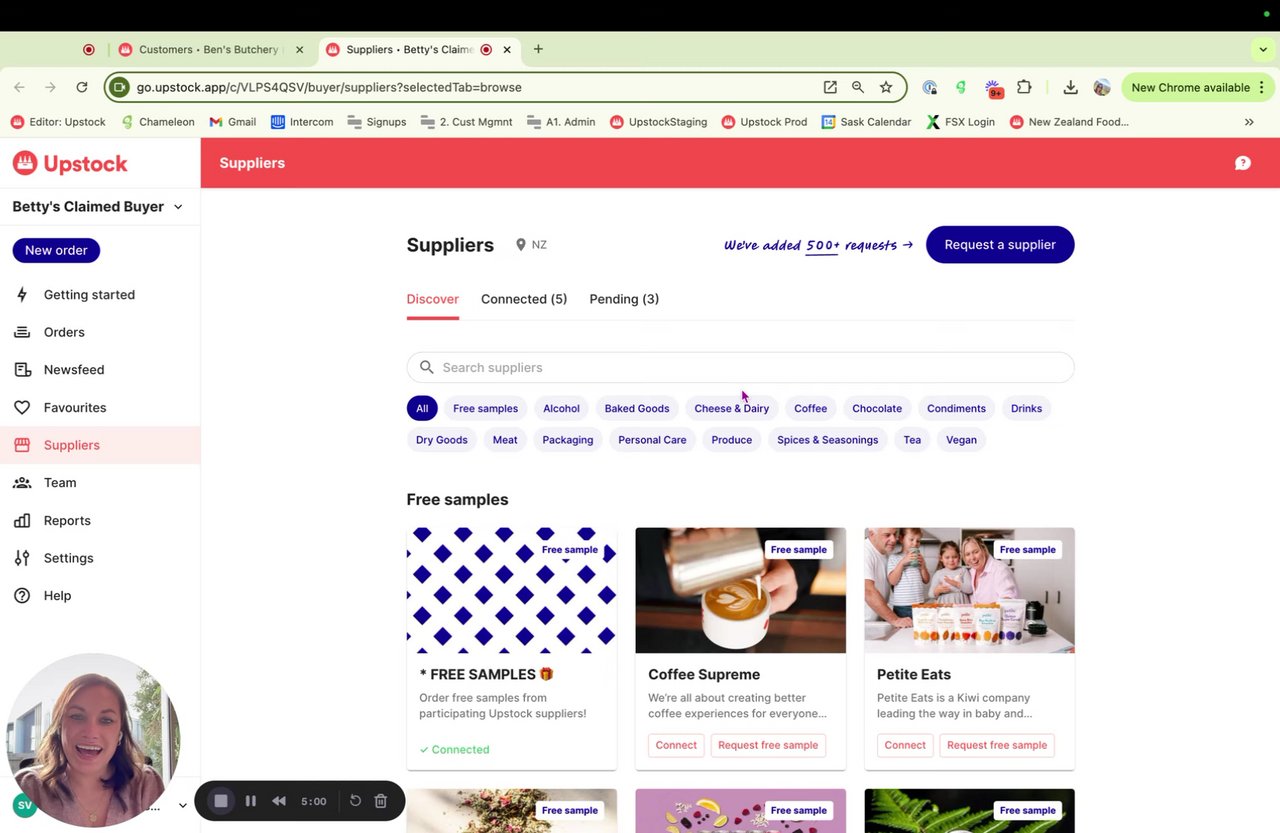Viewport: 1280px width, 833px height.
Task: Switch to the Connected (5) tab
Action: pos(524,299)
